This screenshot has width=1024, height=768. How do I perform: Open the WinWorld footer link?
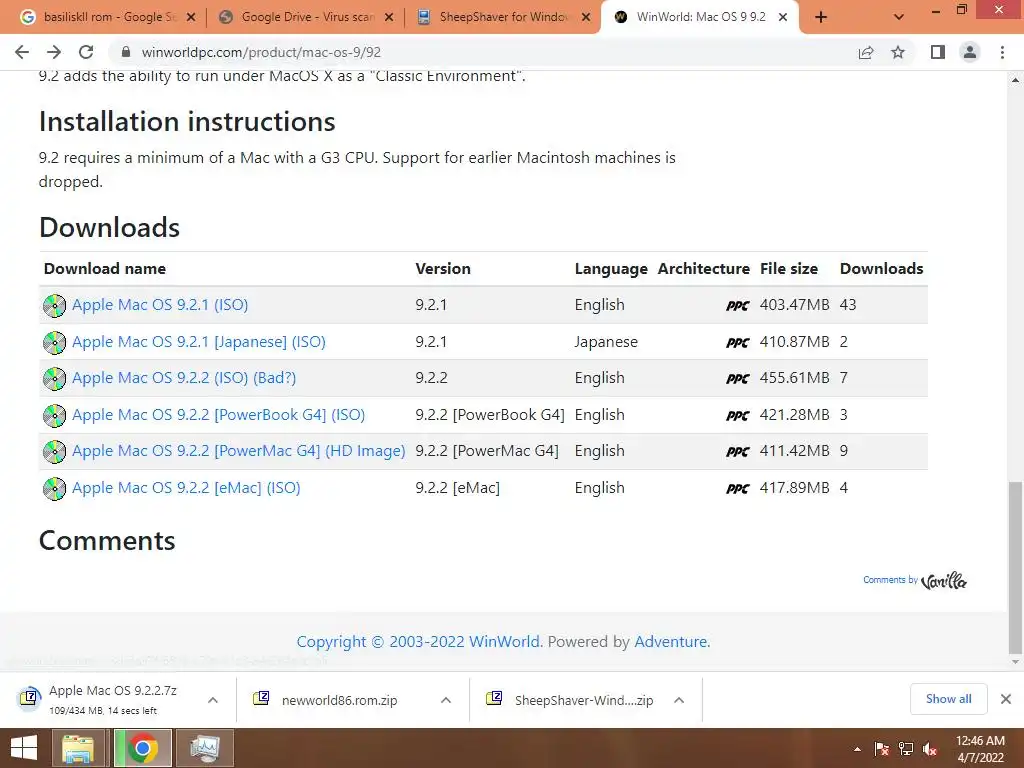(504, 642)
